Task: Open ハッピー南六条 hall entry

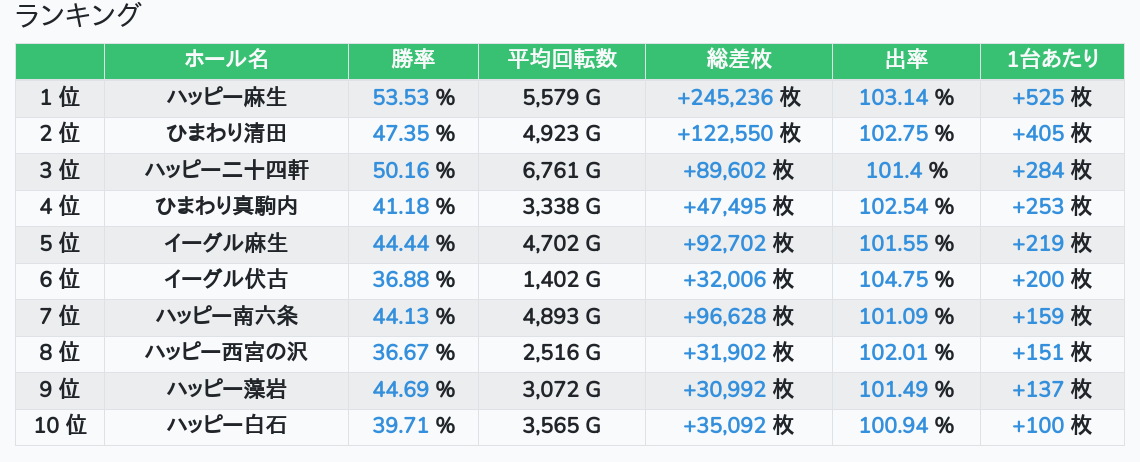Action: pyautogui.click(x=226, y=317)
